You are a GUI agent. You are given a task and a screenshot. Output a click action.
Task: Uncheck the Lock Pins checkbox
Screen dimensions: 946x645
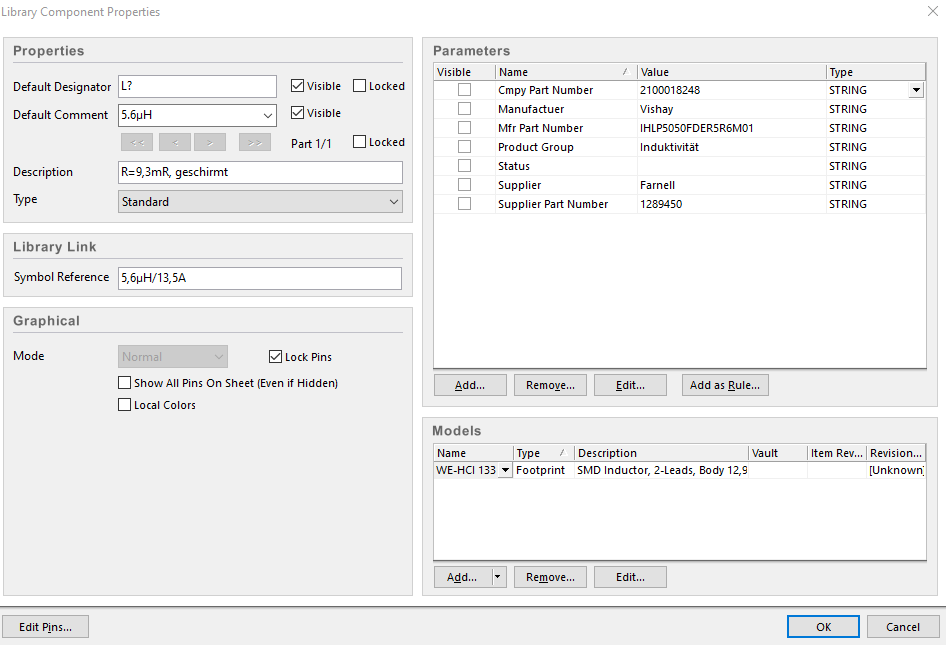pos(275,357)
